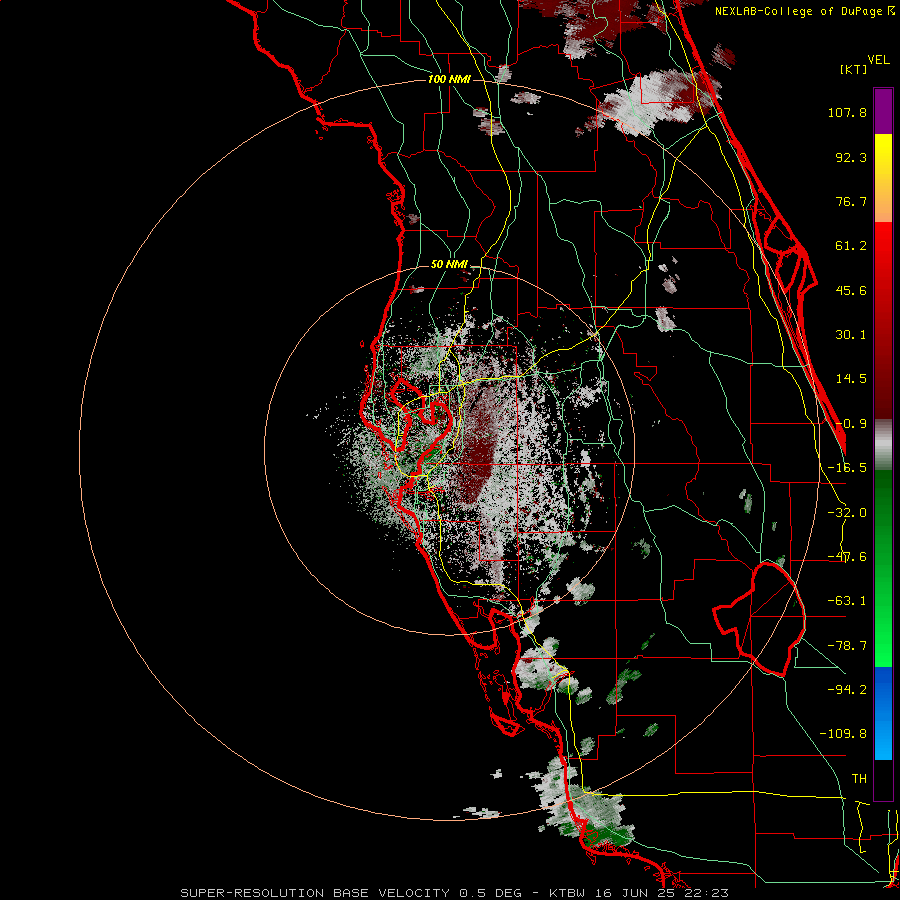Click the 107.8 velocity scale value

(847, 112)
